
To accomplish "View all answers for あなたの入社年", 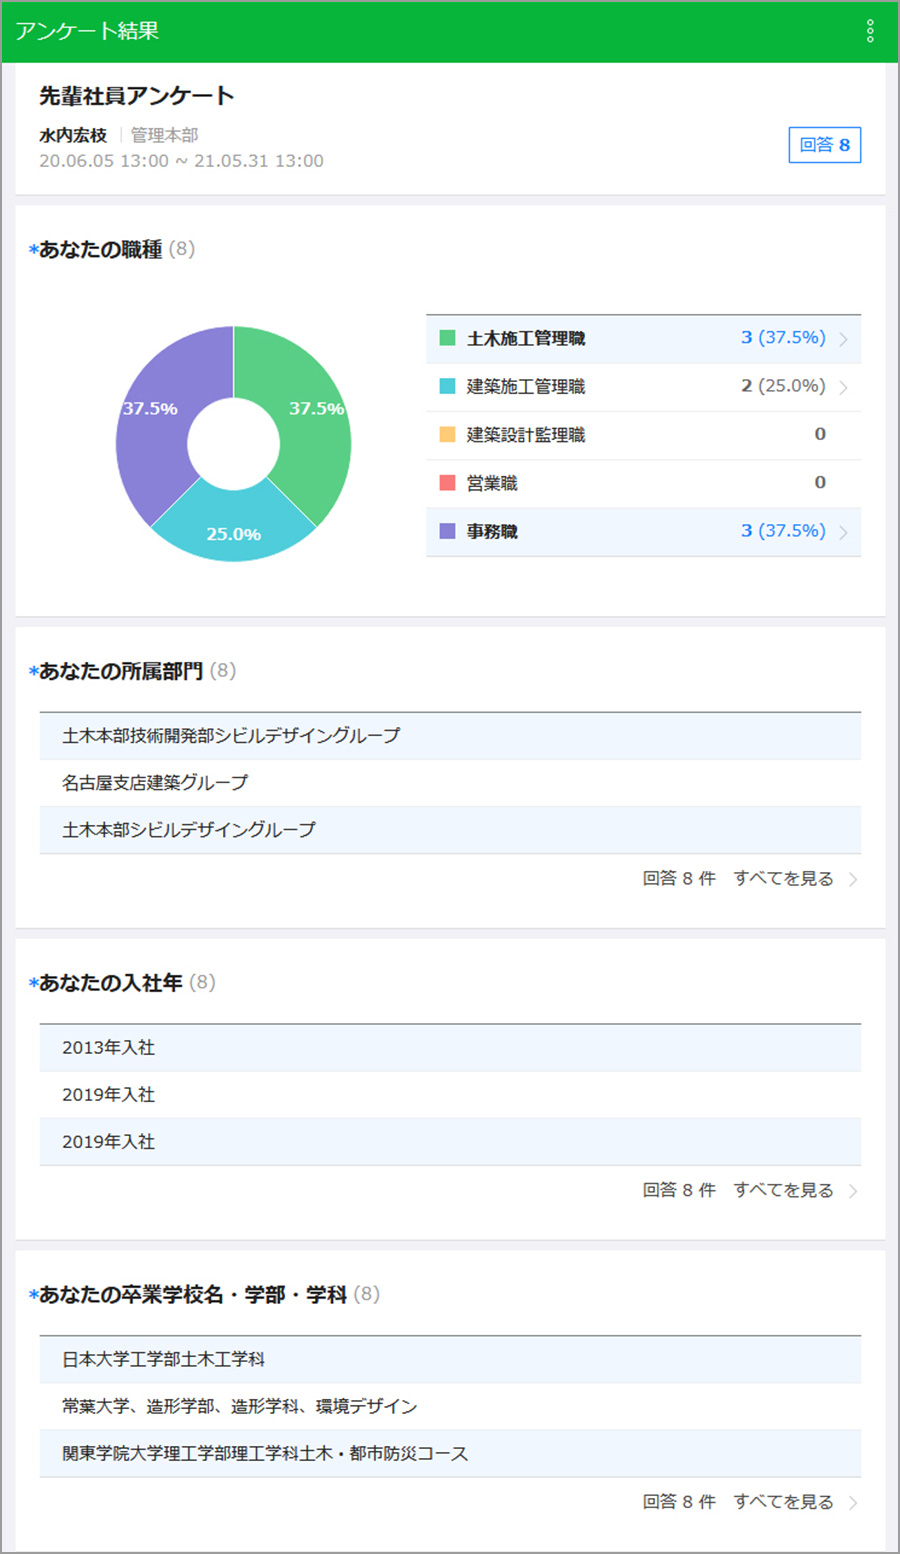I will click(x=795, y=1190).
